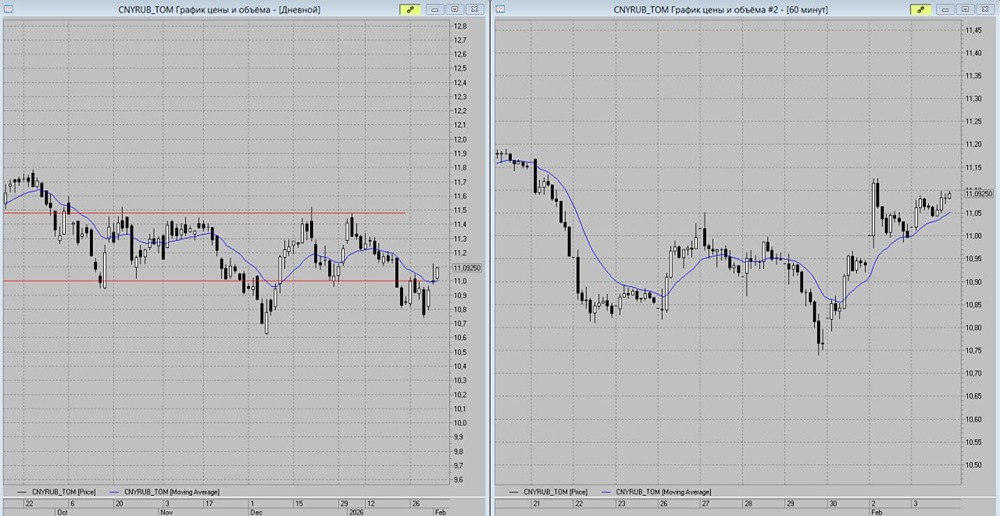Click the 11,45 price axis label
1000x516 pixels.
(974, 30)
